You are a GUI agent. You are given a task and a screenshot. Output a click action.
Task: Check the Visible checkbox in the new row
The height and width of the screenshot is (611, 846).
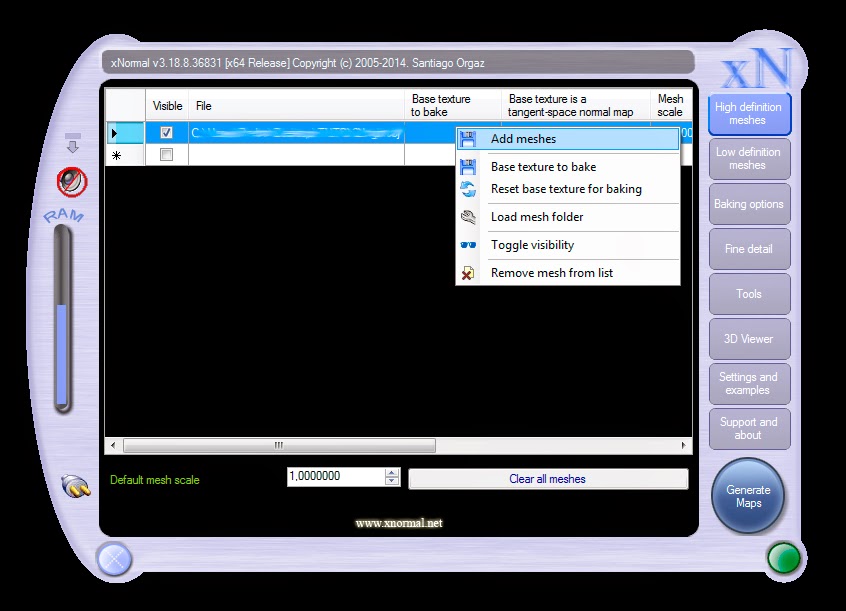(x=166, y=155)
